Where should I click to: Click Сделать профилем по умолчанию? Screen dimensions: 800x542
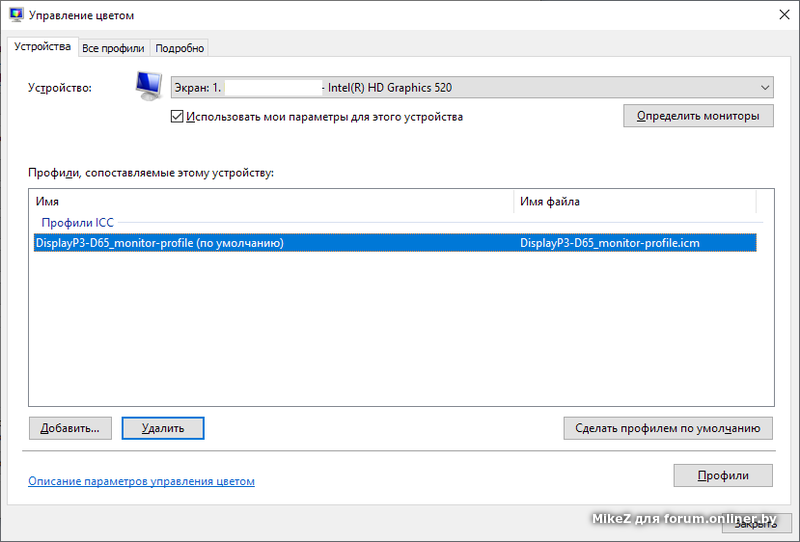pyautogui.click(x=668, y=428)
